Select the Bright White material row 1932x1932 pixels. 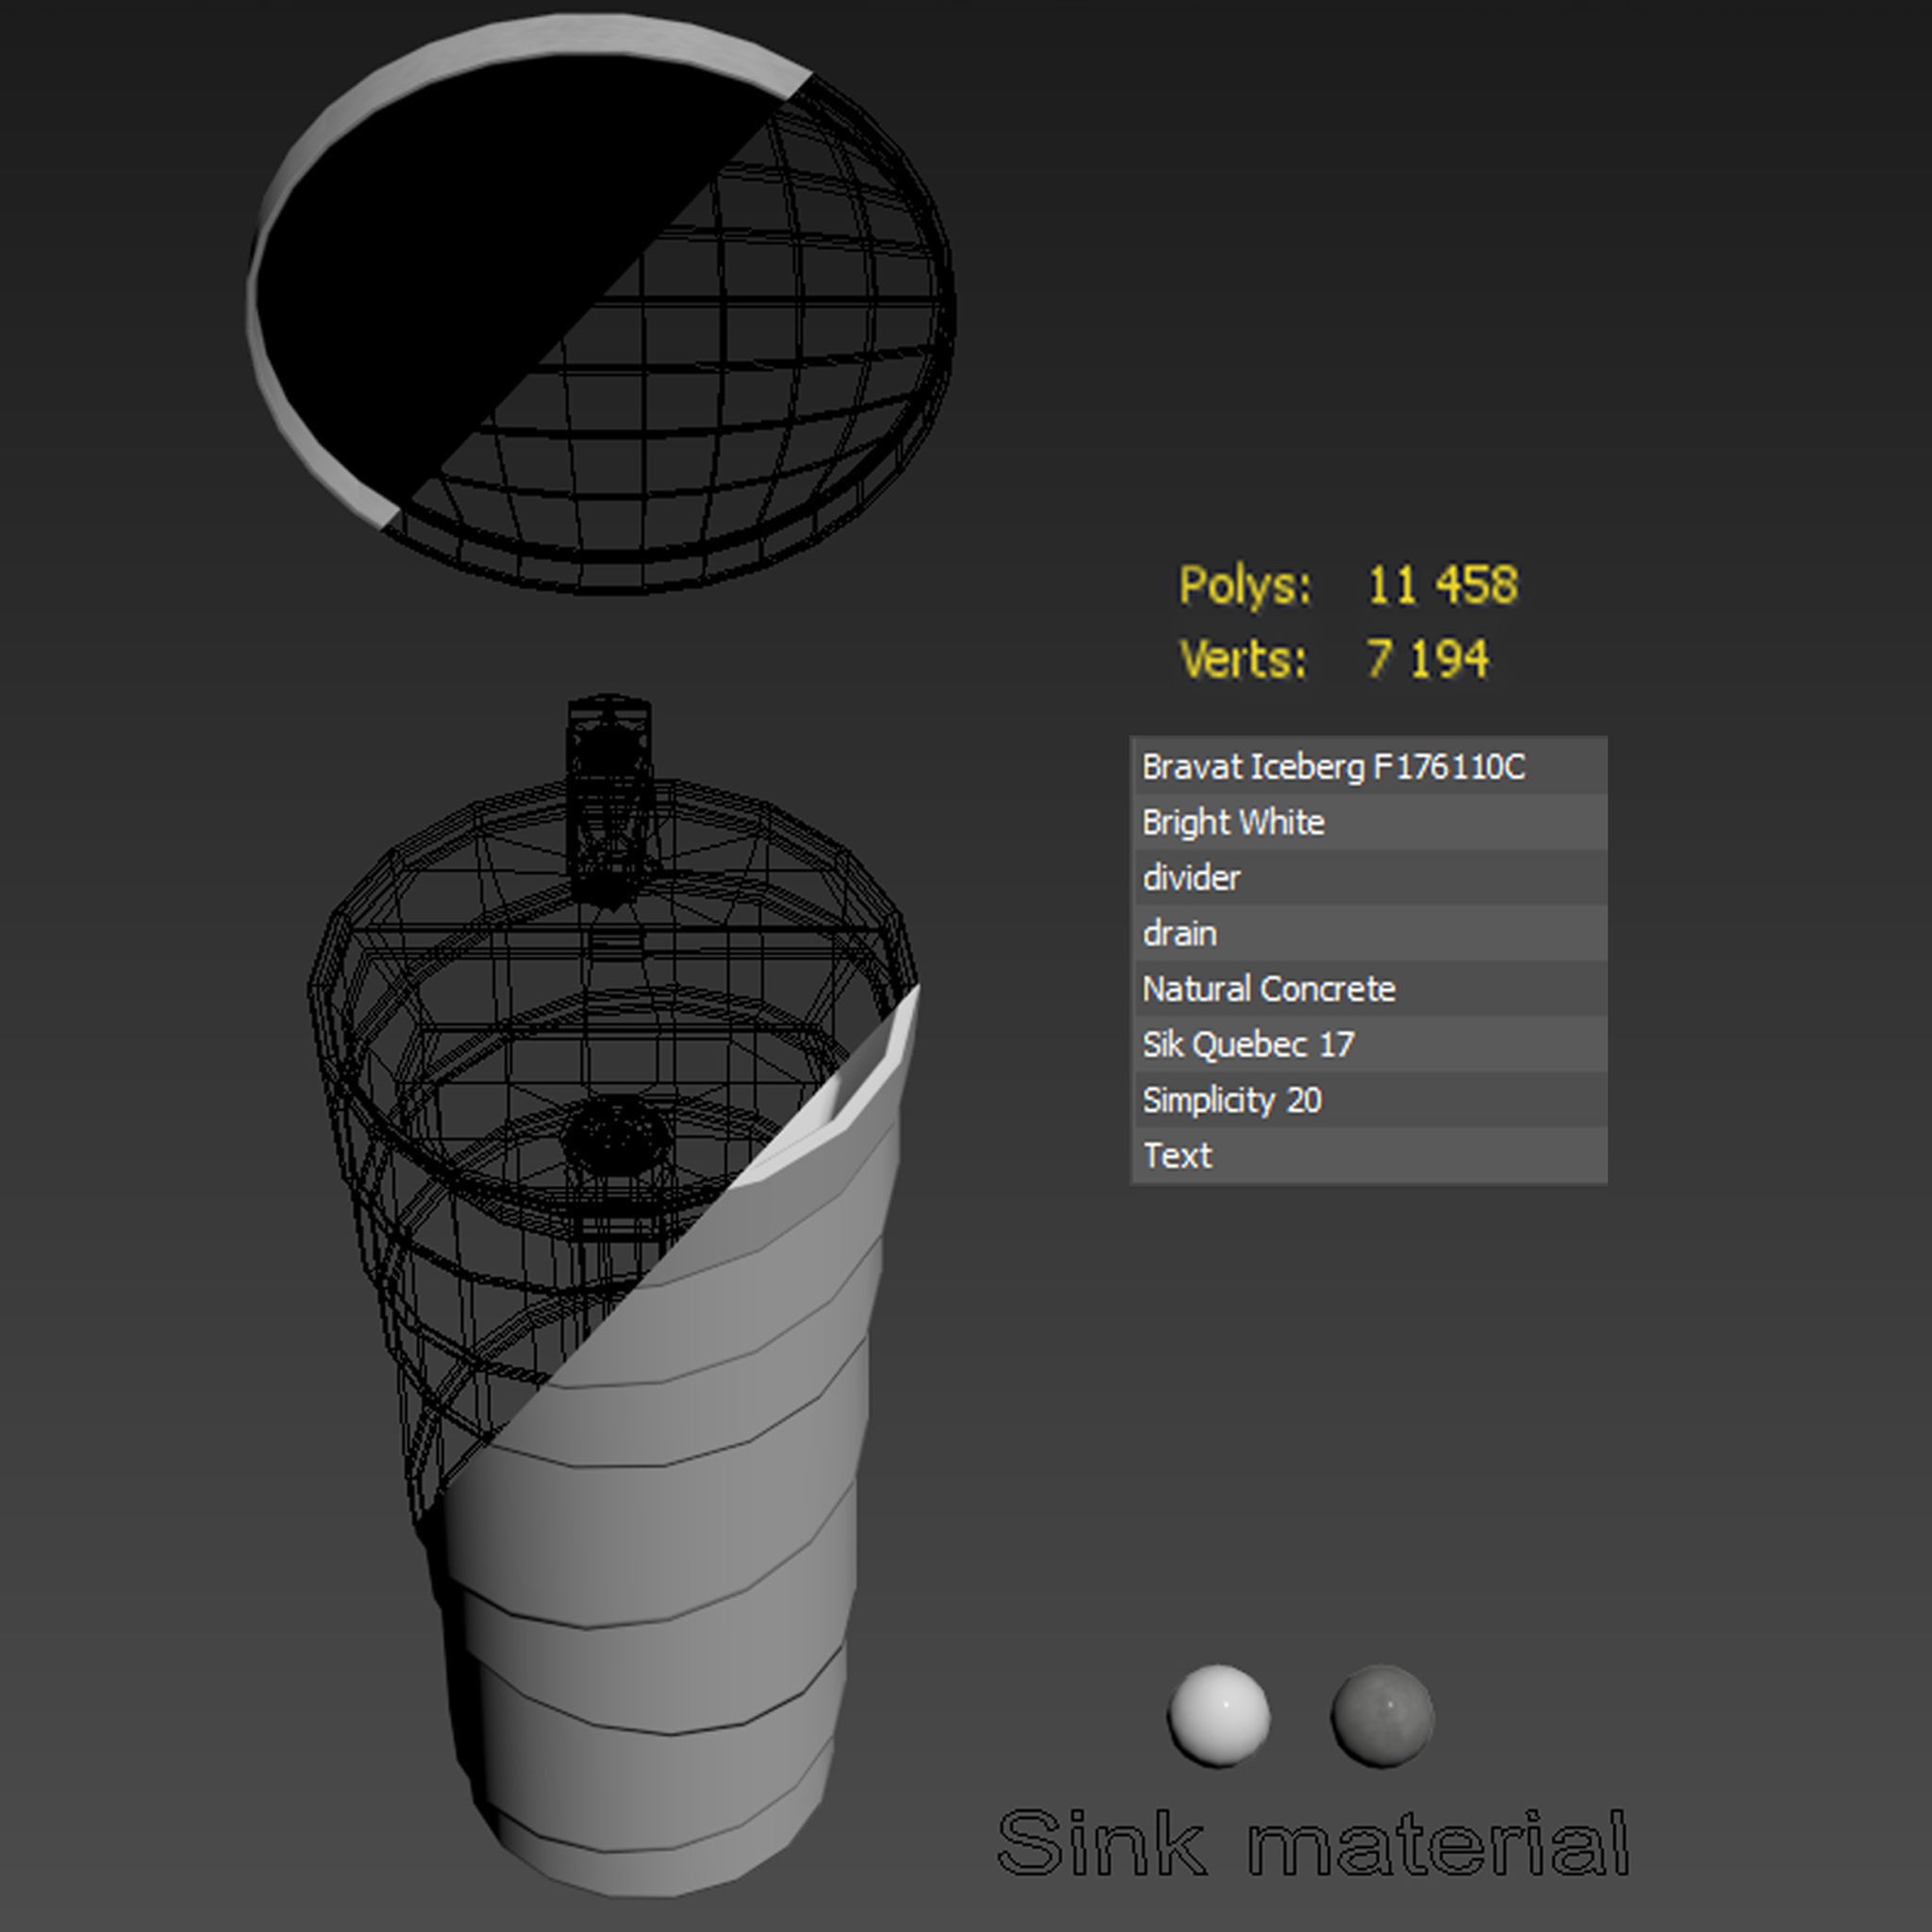pyautogui.click(x=1369, y=822)
